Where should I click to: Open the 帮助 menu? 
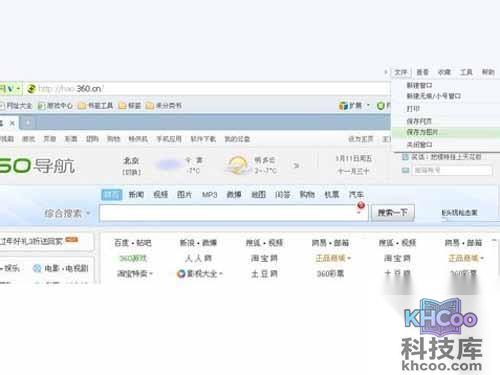click(x=488, y=72)
